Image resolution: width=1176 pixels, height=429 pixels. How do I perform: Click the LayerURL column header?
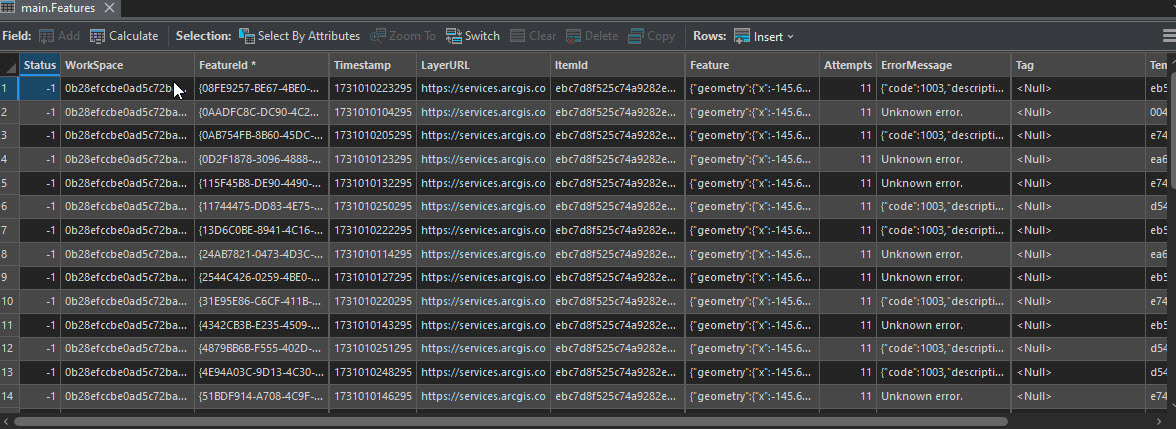[x=484, y=65]
